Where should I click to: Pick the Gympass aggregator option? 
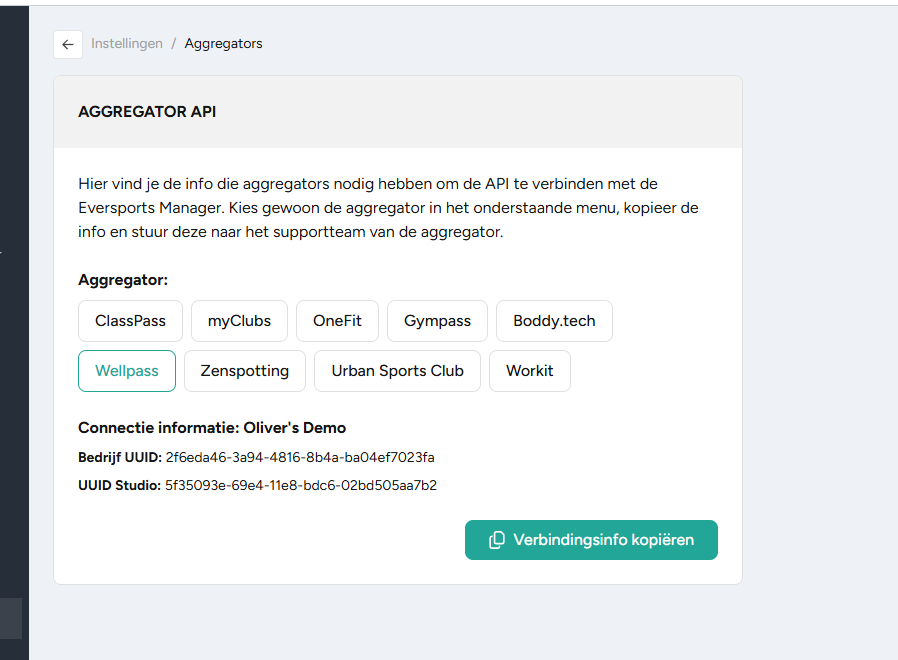point(438,321)
